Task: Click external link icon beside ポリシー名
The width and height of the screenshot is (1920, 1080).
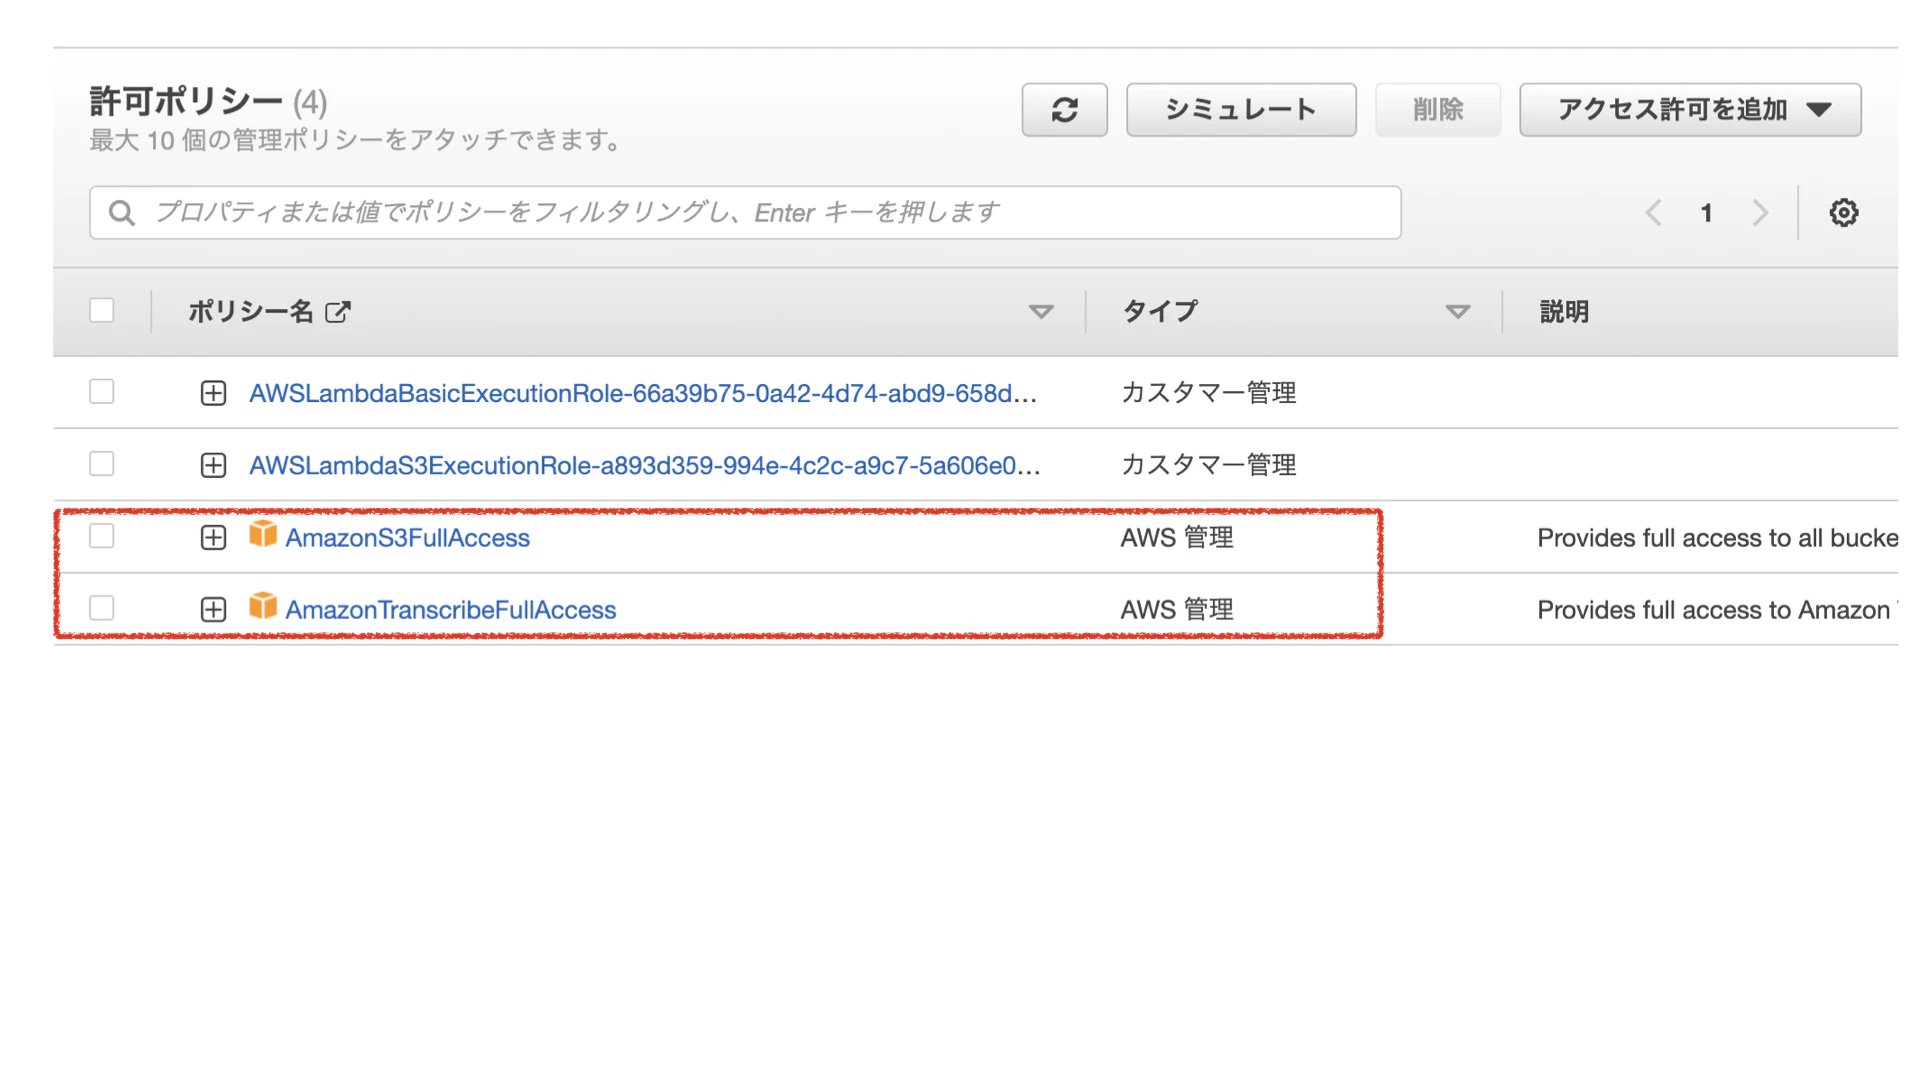Action: point(338,312)
